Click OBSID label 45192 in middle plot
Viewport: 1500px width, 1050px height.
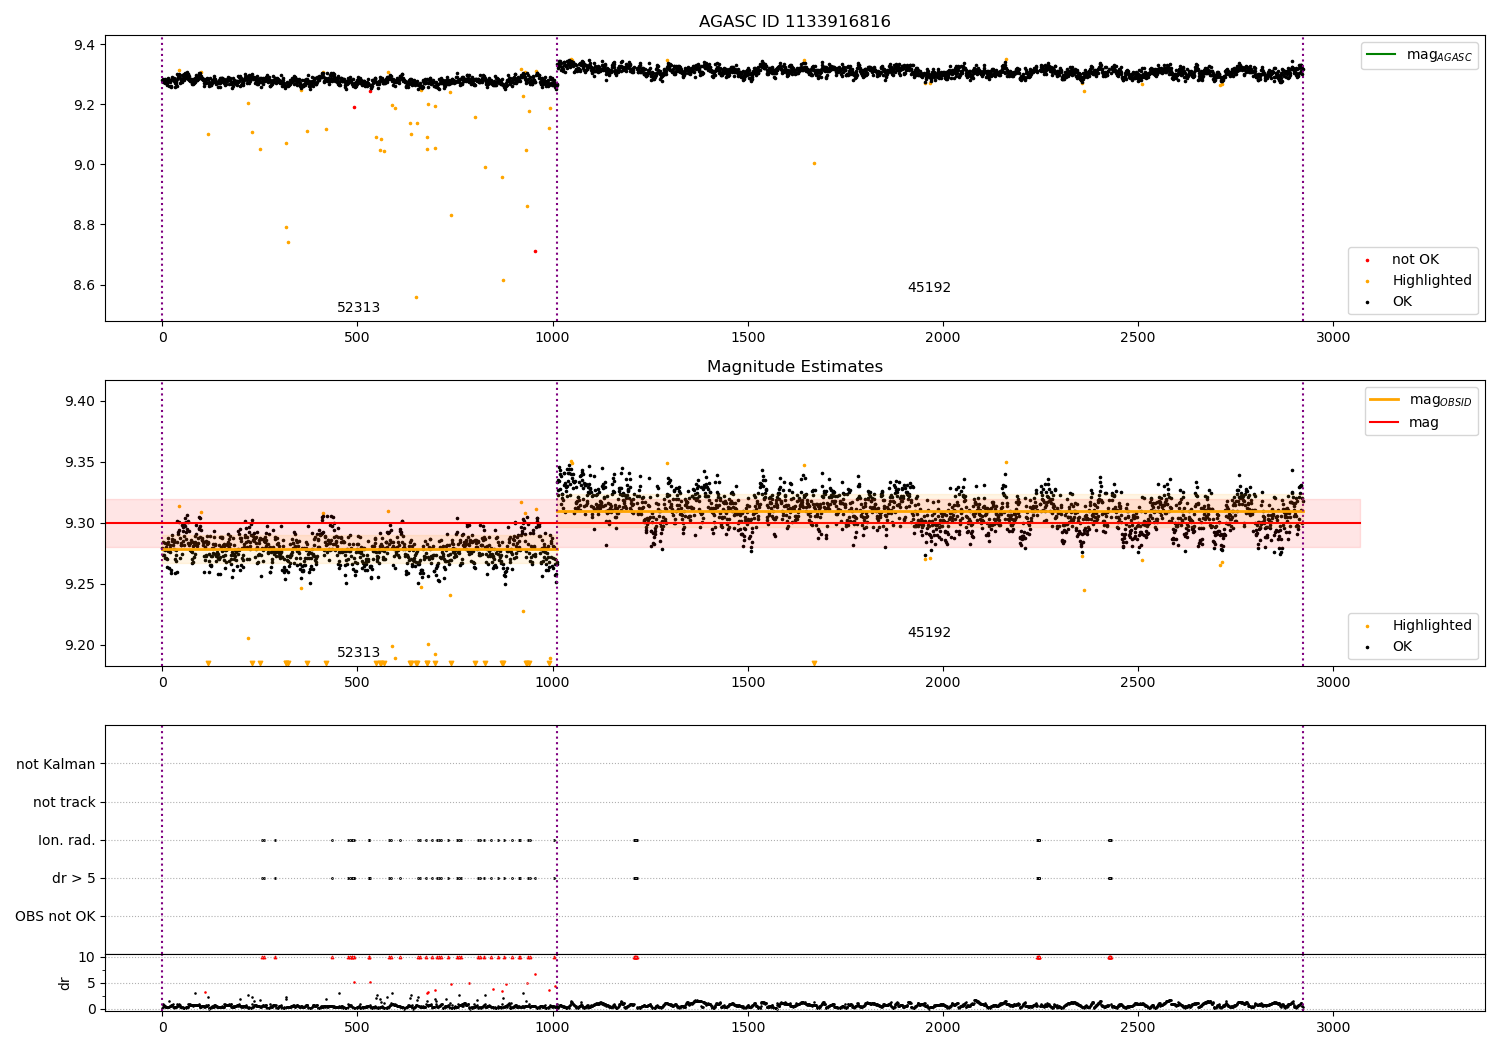[929, 633]
